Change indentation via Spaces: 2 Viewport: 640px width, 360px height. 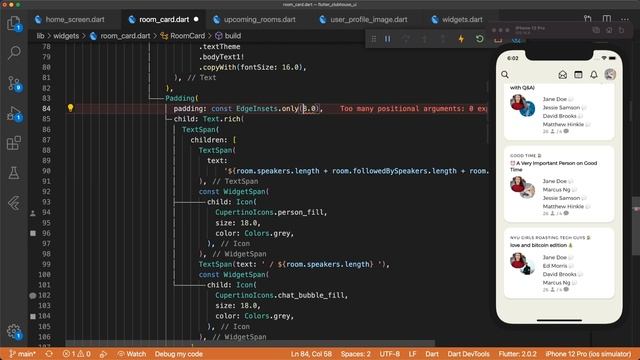356,354
